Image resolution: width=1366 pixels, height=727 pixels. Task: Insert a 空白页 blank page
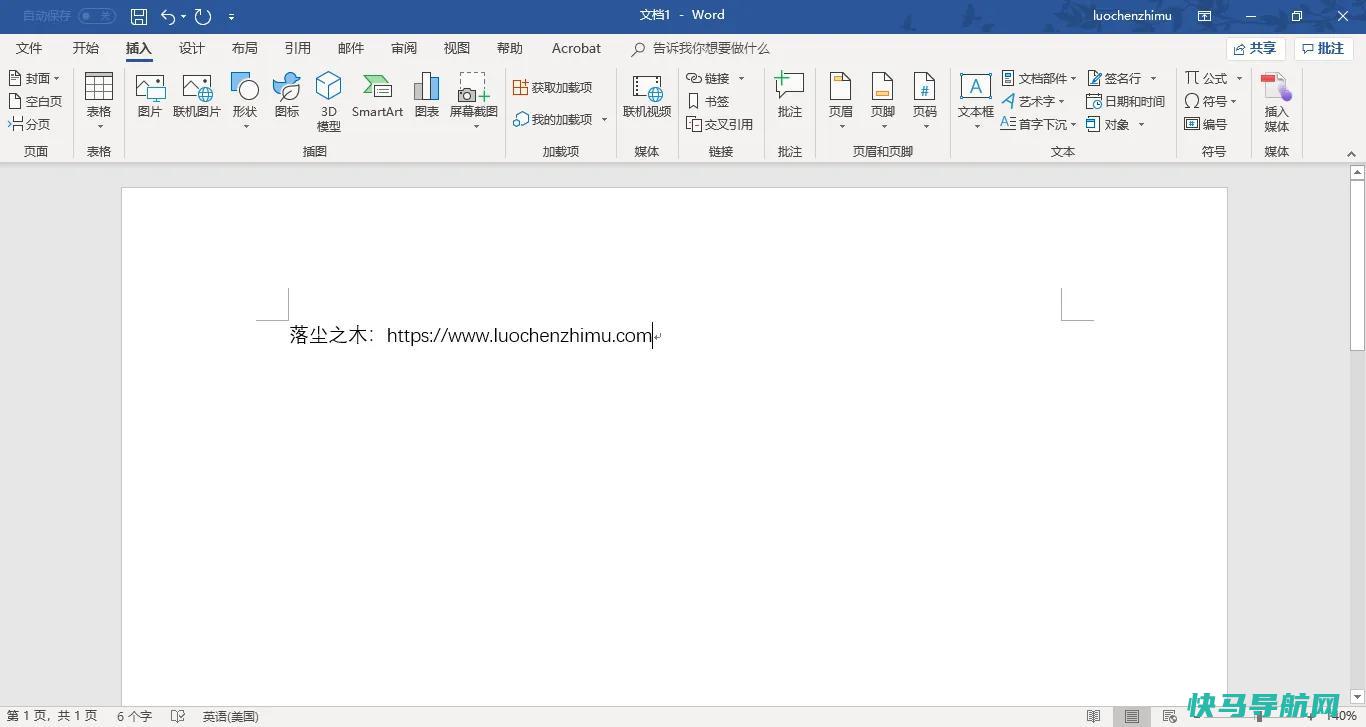point(35,101)
